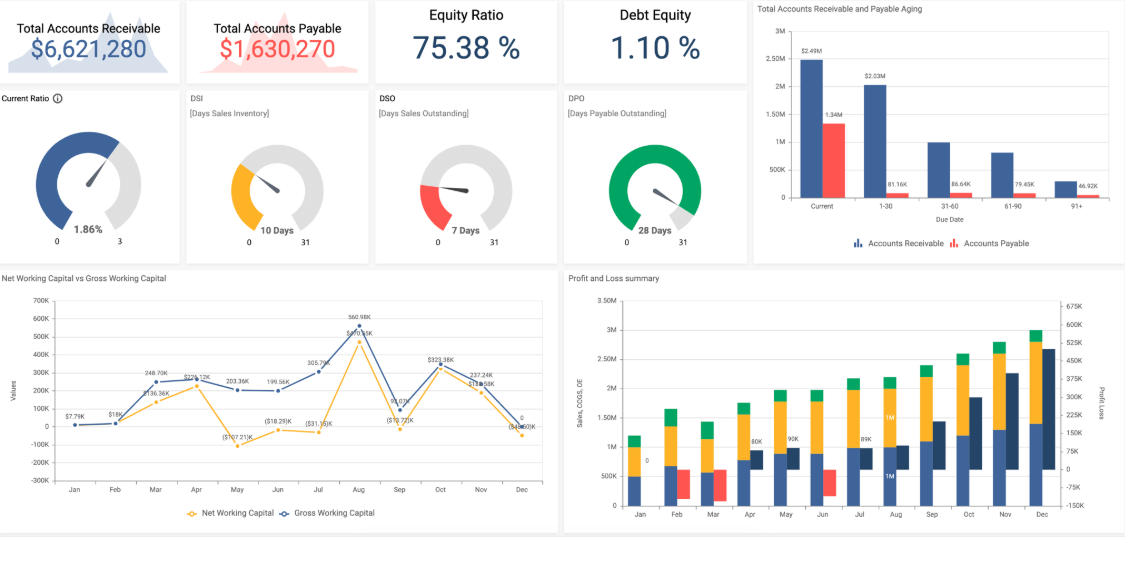The height and width of the screenshot is (561, 1125).
Task: Click the Oct gross point labeled 323.38K
Action: point(441,365)
